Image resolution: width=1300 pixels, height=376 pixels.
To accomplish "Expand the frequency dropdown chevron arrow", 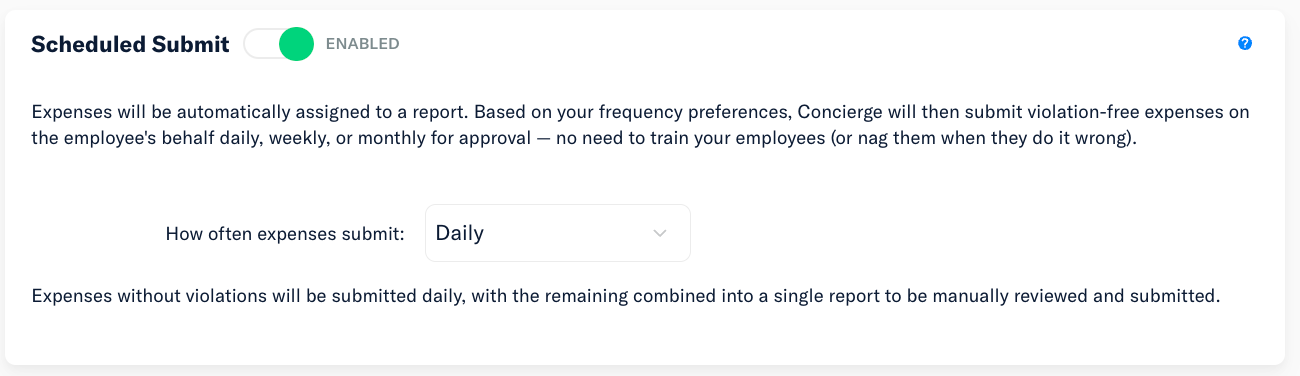I will tap(659, 233).
